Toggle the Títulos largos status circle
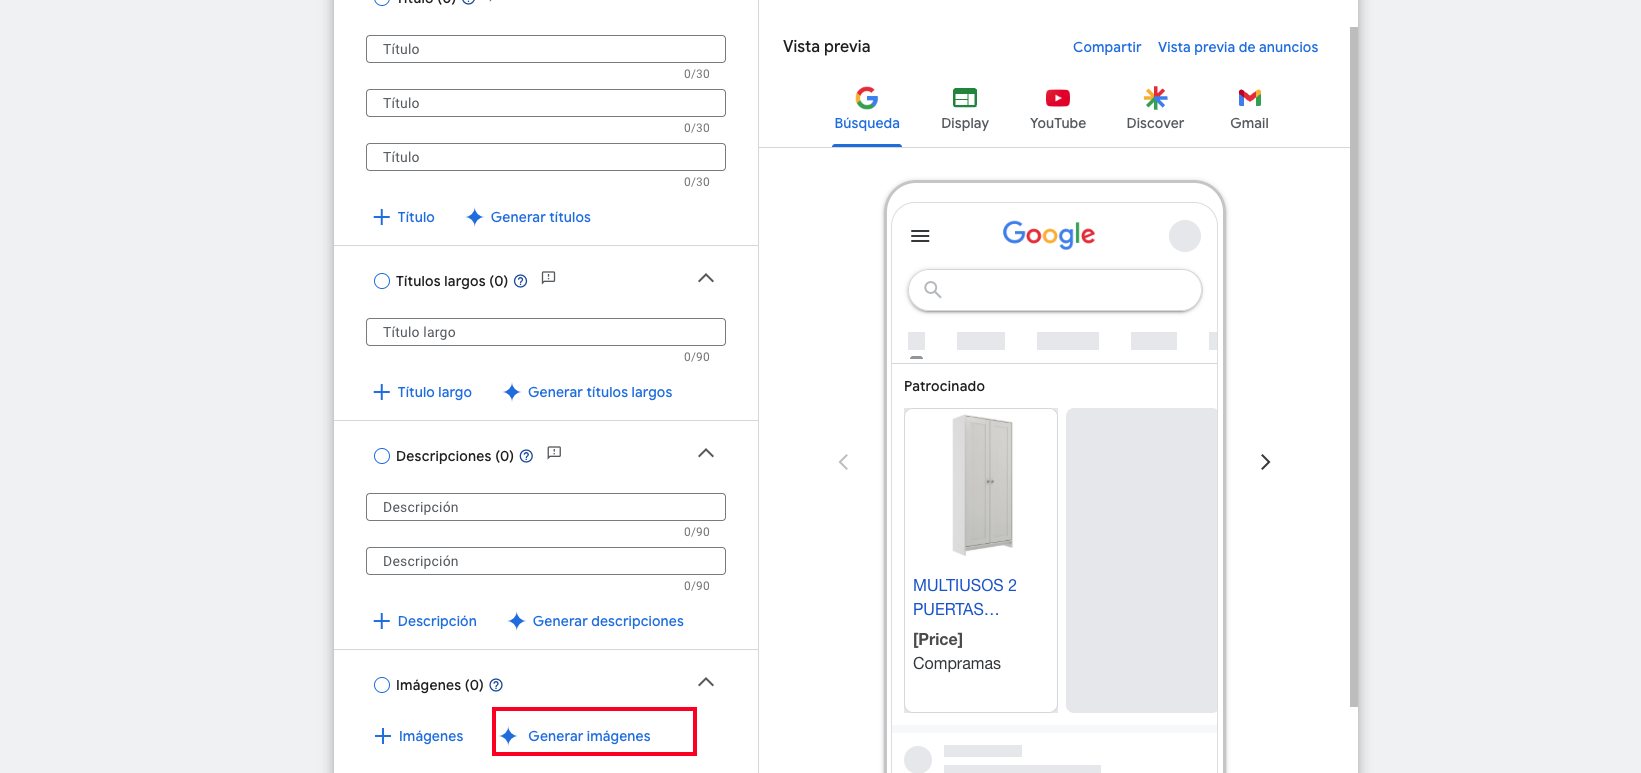 382,281
